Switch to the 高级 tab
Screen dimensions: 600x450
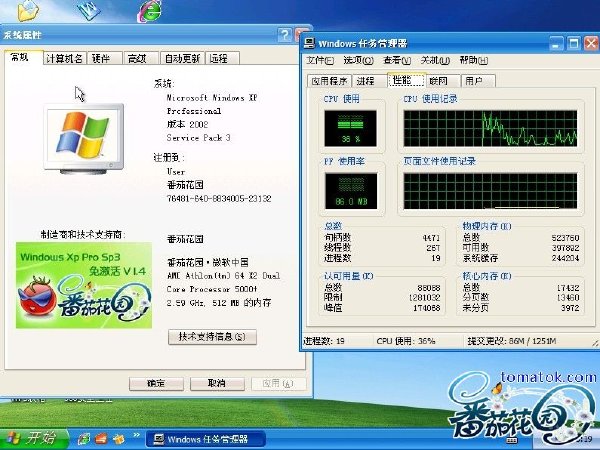[140, 59]
